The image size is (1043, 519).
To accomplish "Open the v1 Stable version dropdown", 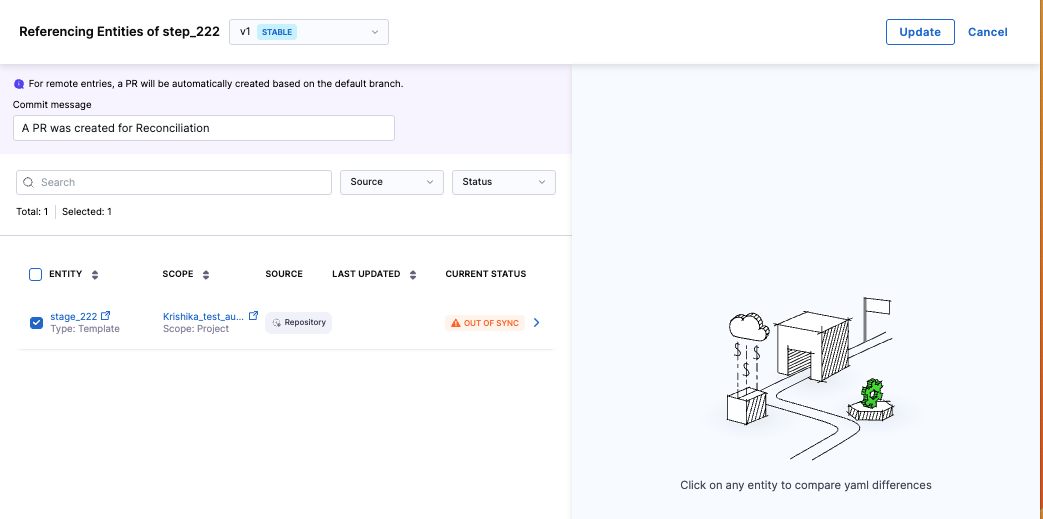I will [x=308, y=32].
